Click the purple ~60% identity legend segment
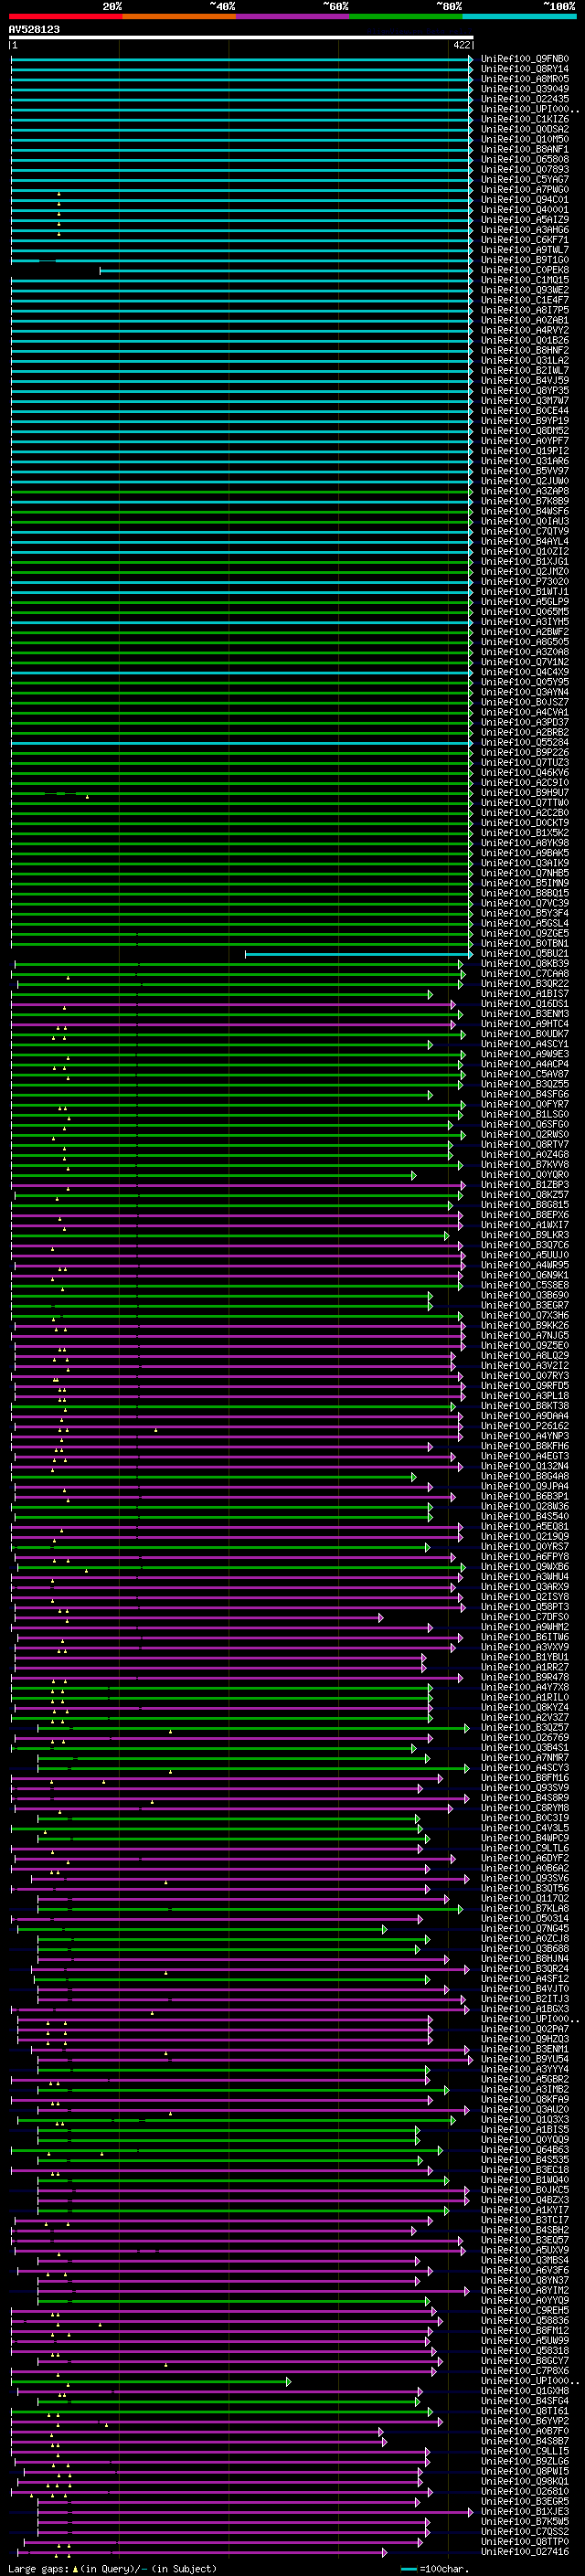Viewport: 585px width, 2576px height. click(292, 16)
